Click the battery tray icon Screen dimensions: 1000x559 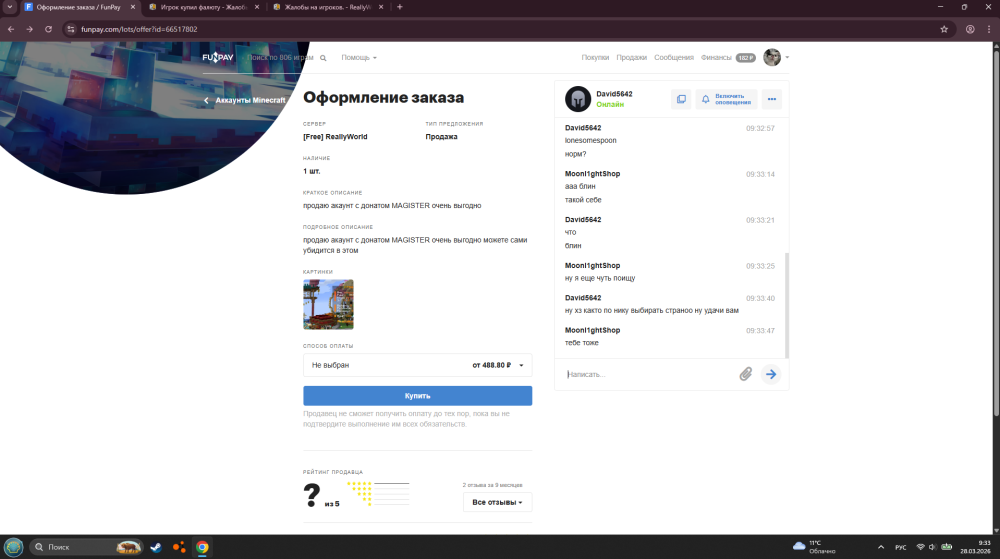click(x=947, y=547)
